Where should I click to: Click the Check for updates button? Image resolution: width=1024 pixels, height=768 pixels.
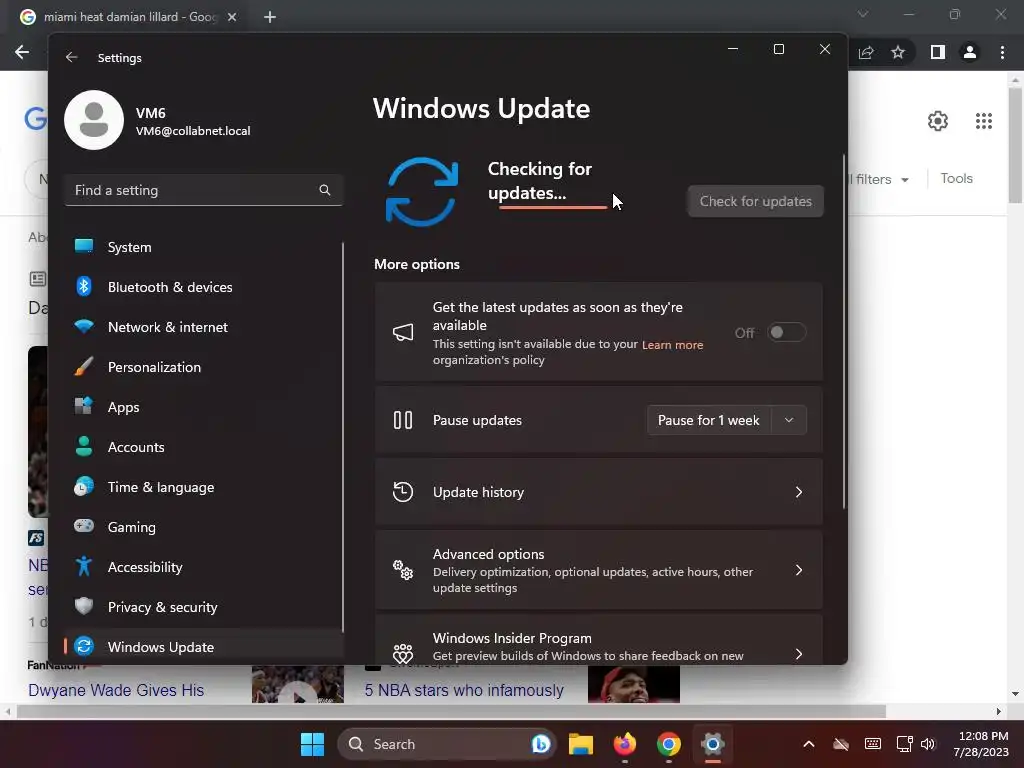coord(756,201)
